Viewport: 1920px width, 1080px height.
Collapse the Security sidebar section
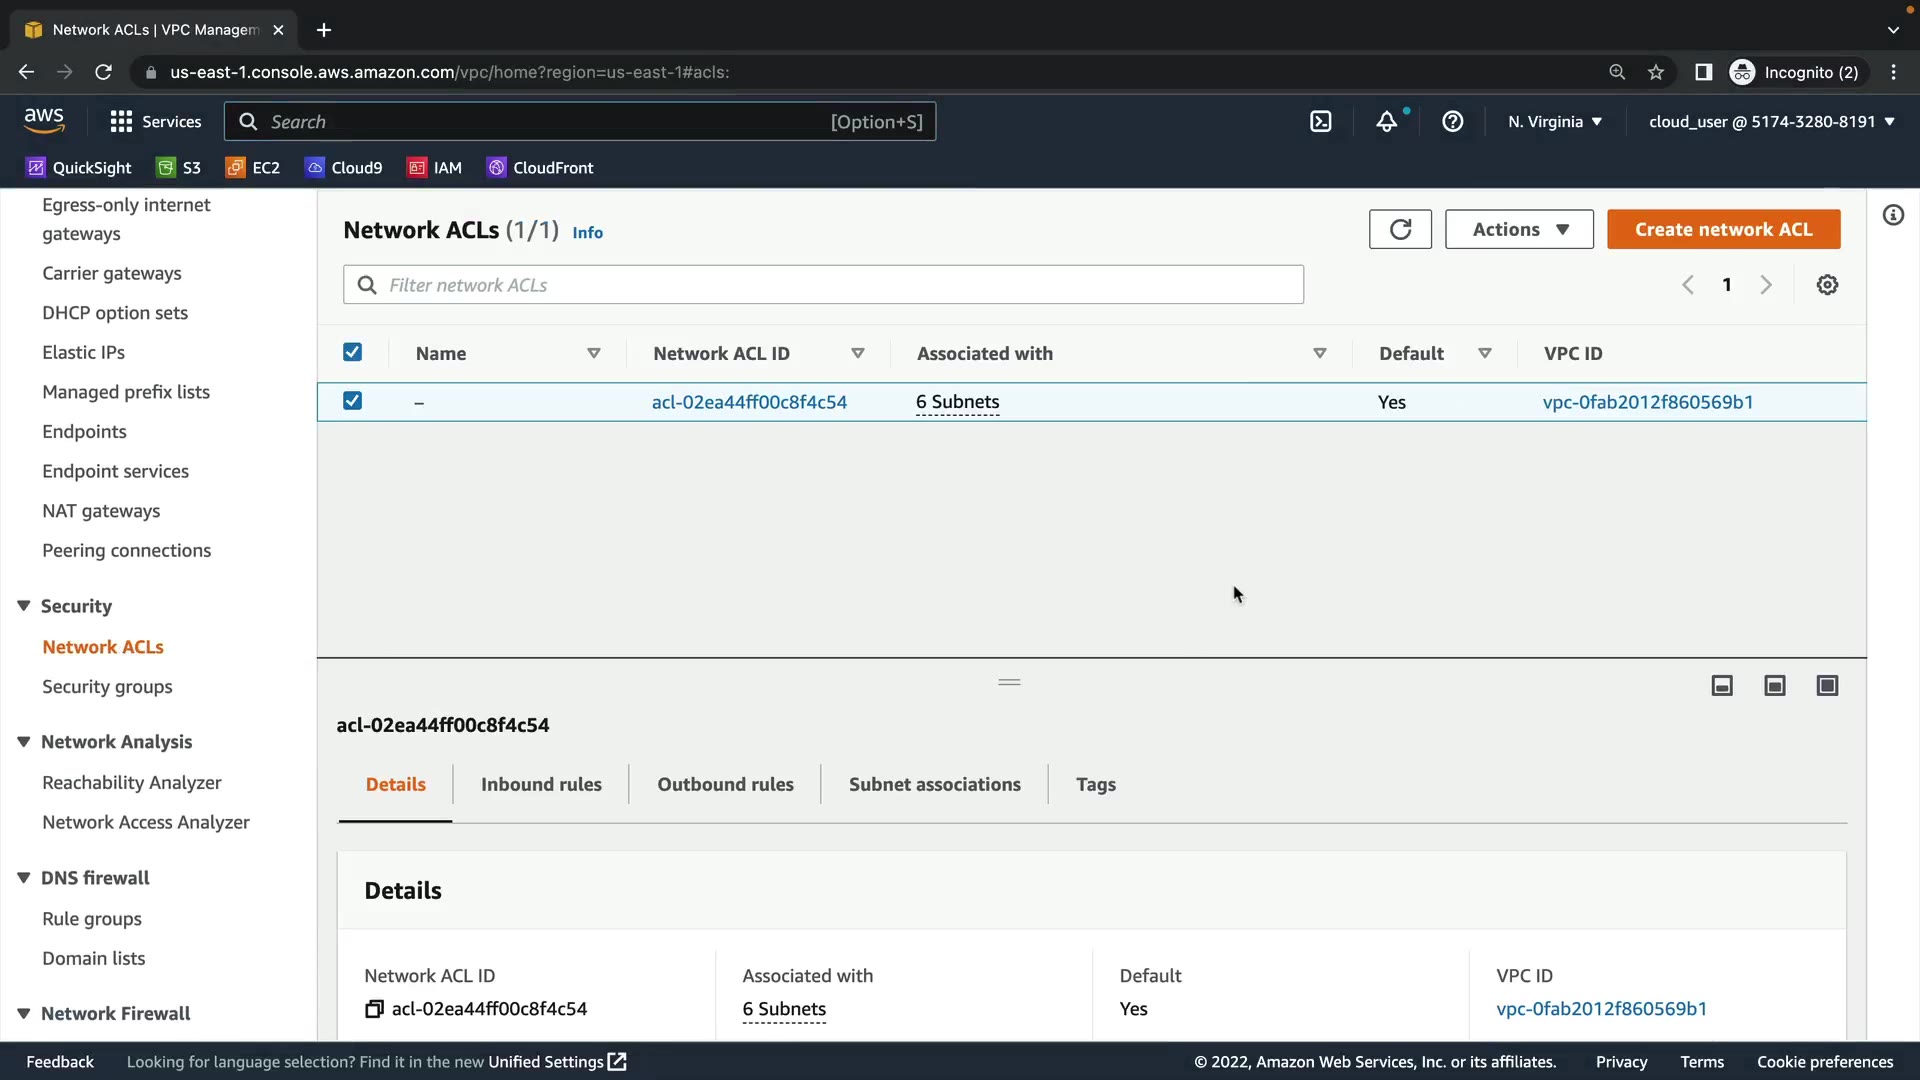[24, 606]
